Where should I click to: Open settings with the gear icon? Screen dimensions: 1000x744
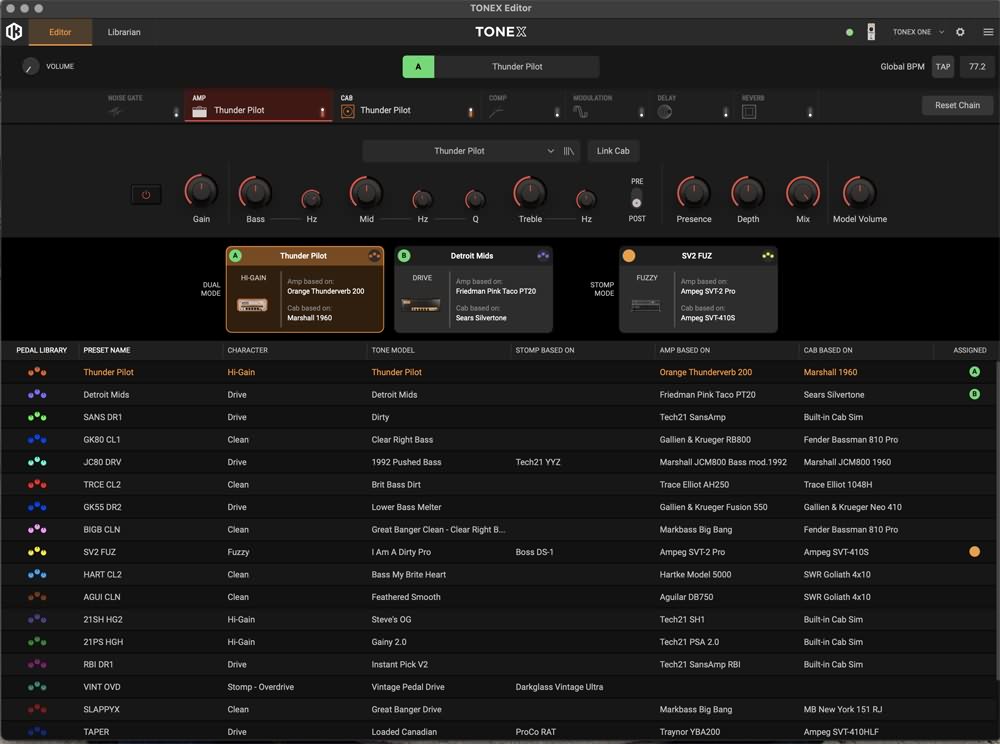tap(960, 32)
